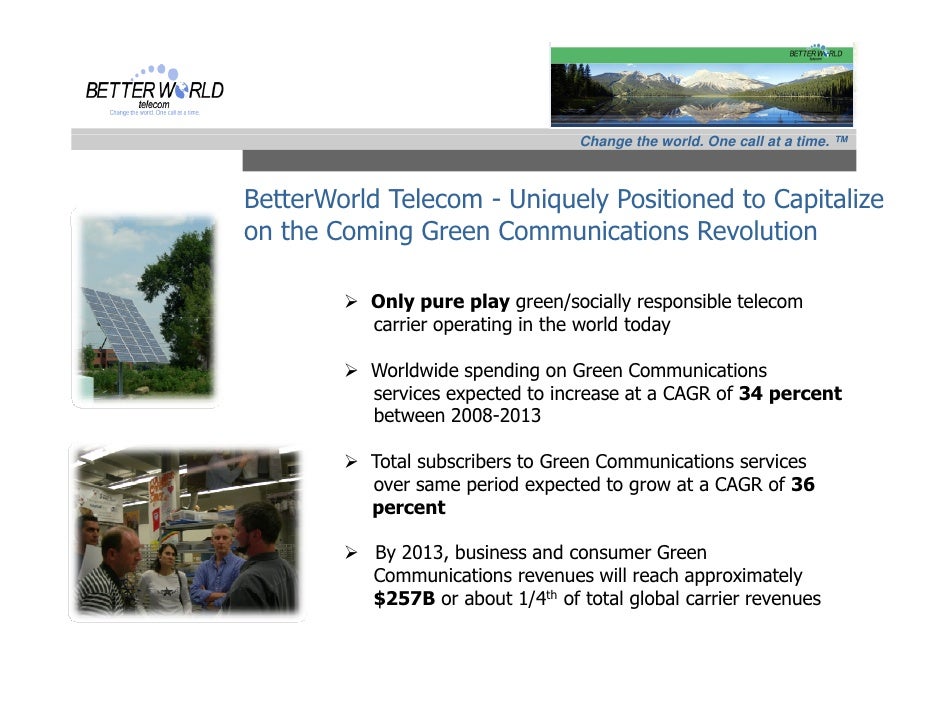Click the line 'Worldwide spending on Green Communications'
Viewport: 942px width, 728px height.
568,370
